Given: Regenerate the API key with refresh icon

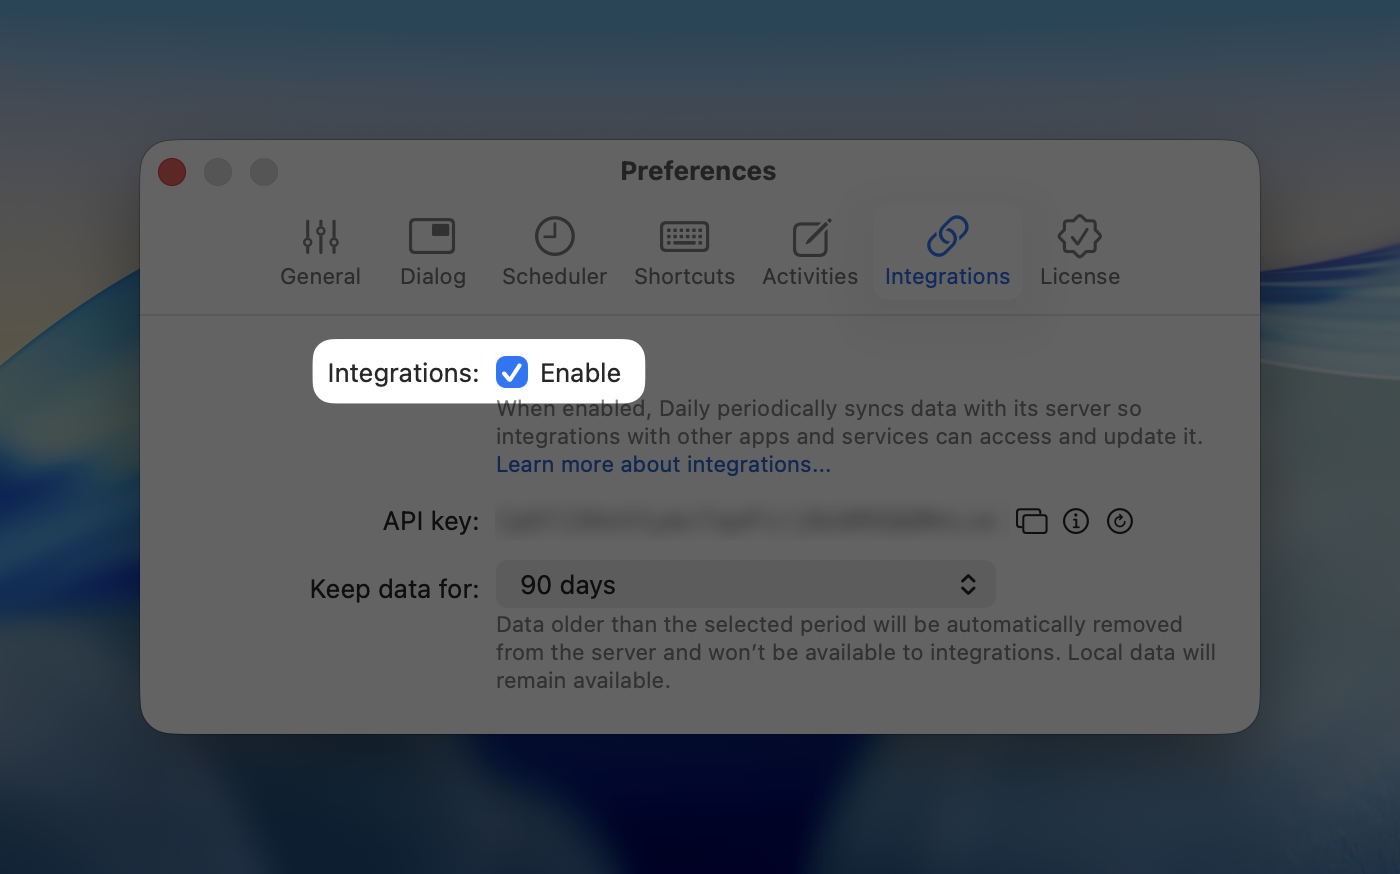Looking at the screenshot, I should click(1120, 521).
